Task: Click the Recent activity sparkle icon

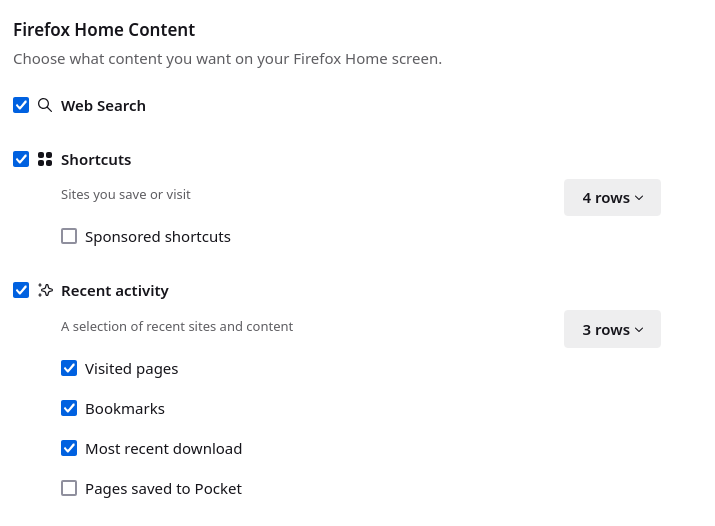Action: tap(45, 290)
